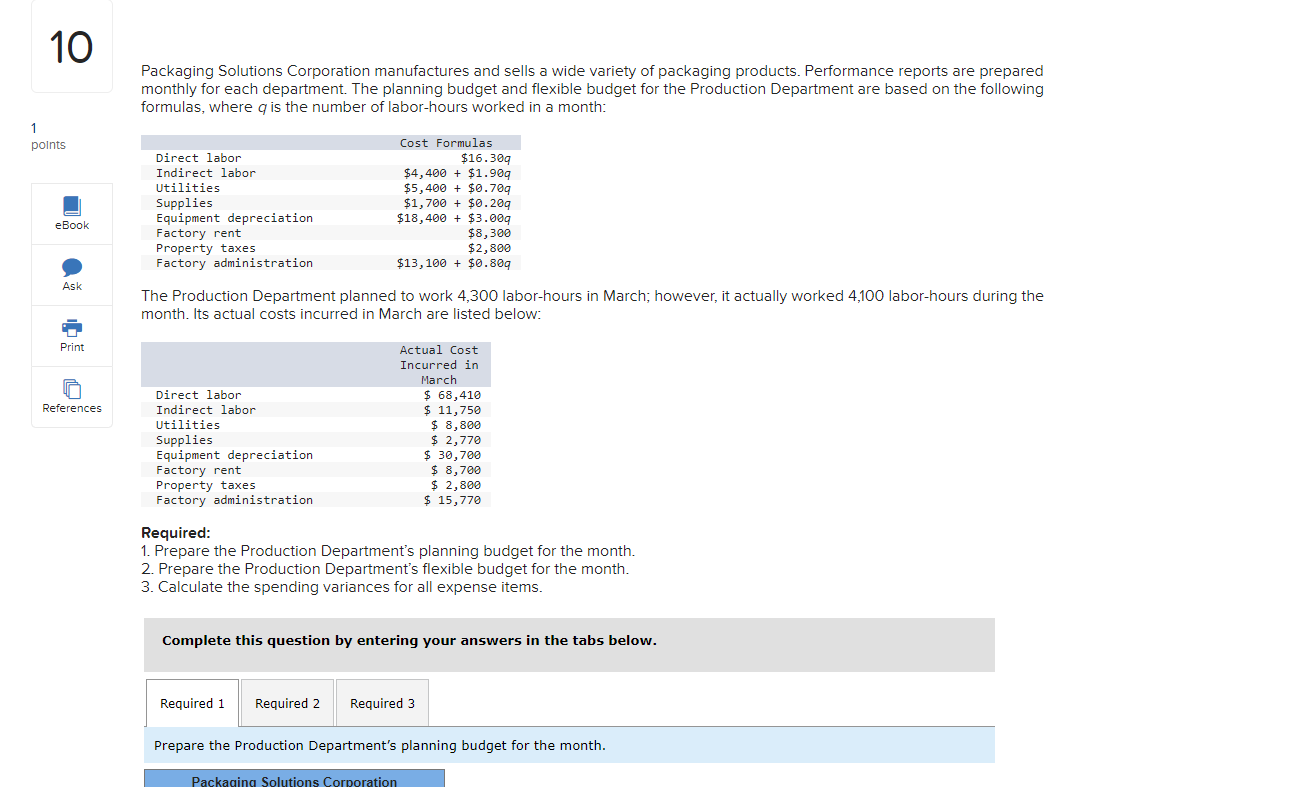Click the Cost Formulas column header
The height and width of the screenshot is (787, 1296).
pos(446,143)
